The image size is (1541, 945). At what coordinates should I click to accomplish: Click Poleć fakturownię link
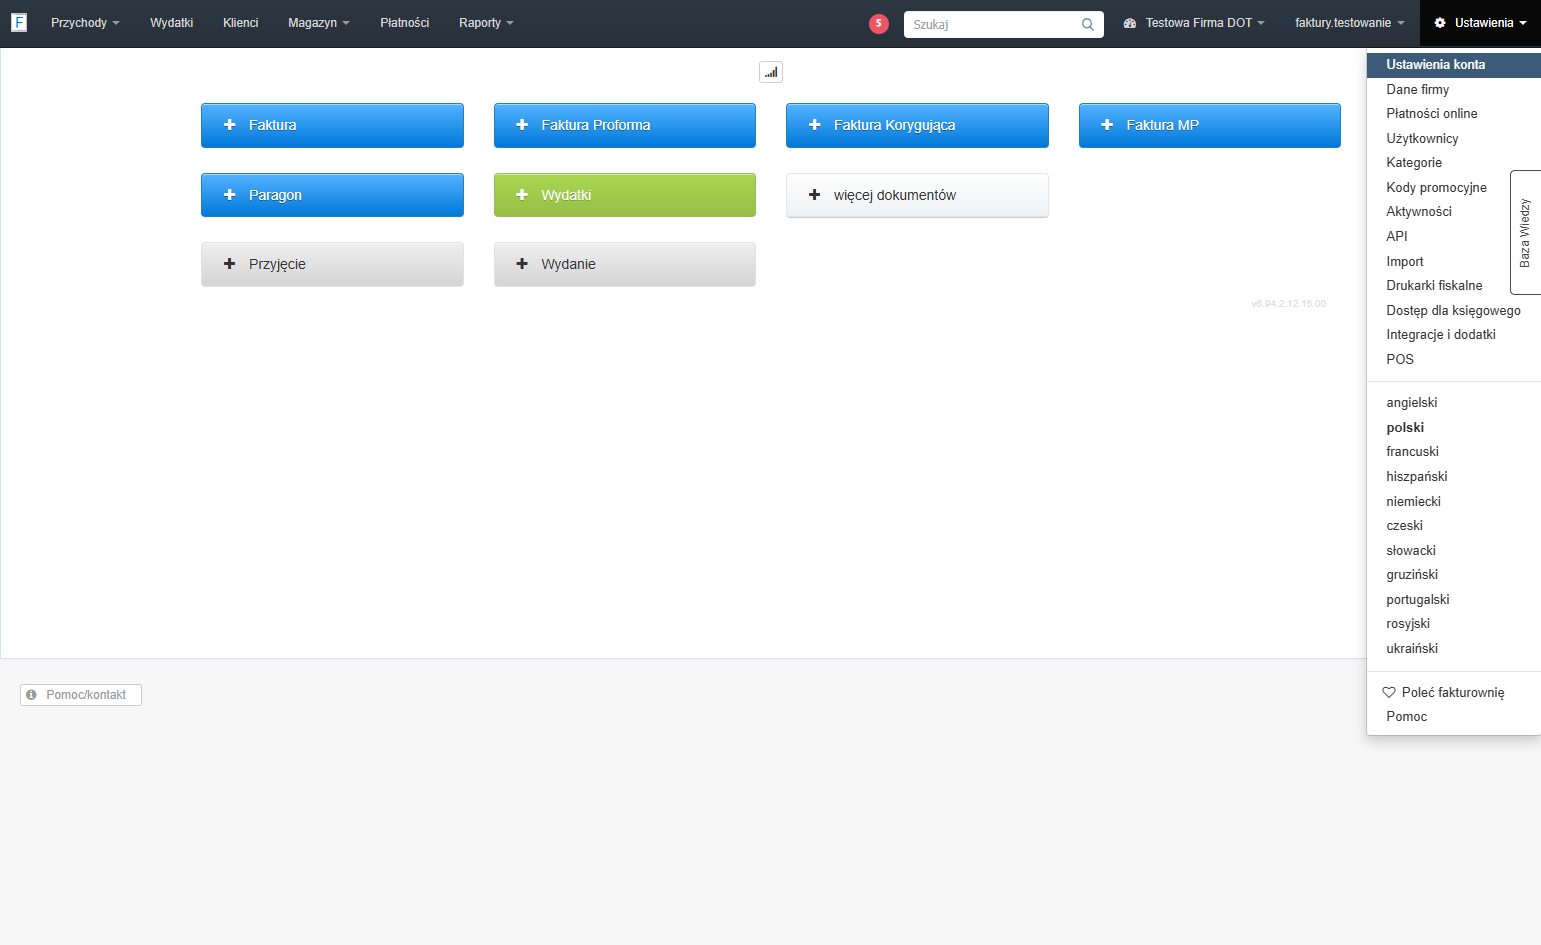(1453, 692)
